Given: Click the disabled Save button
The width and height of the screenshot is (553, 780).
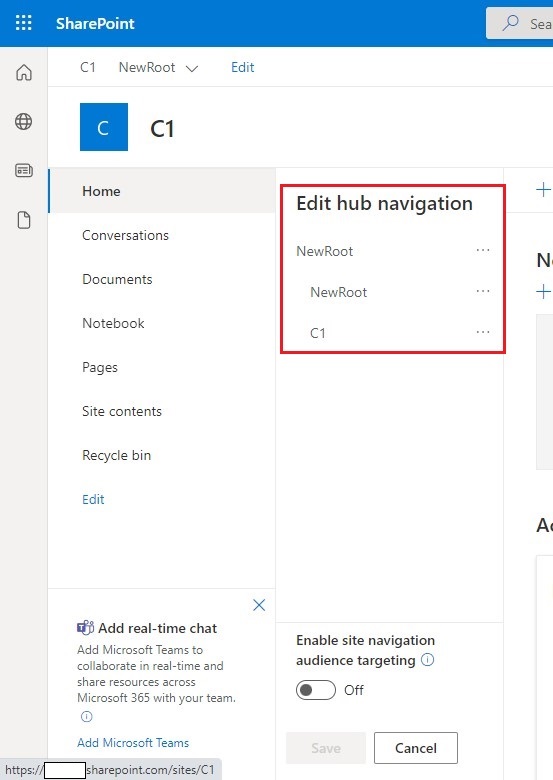Looking at the screenshot, I should (326, 748).
